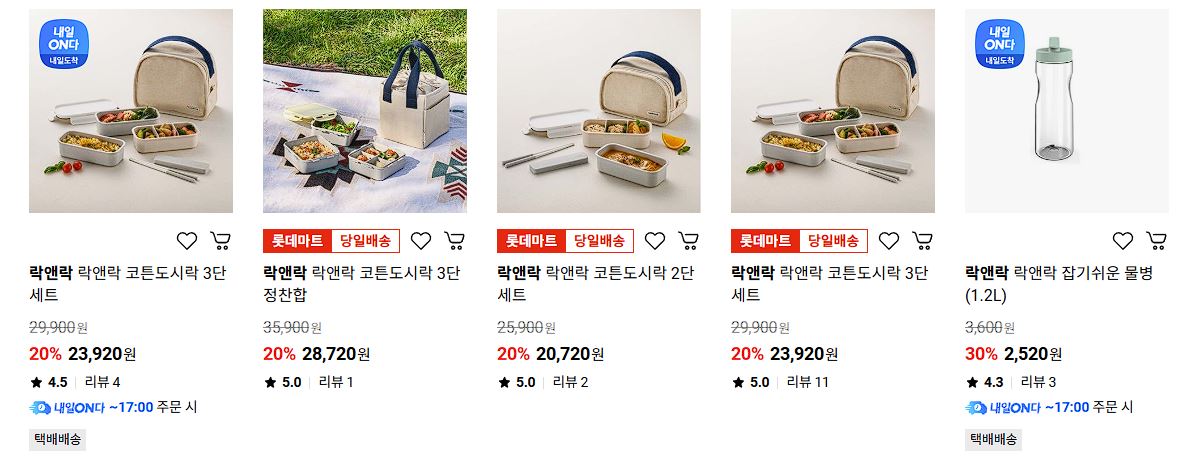Wishlist the 3,600원 water bottle with heart icon

click(1123, 241)
